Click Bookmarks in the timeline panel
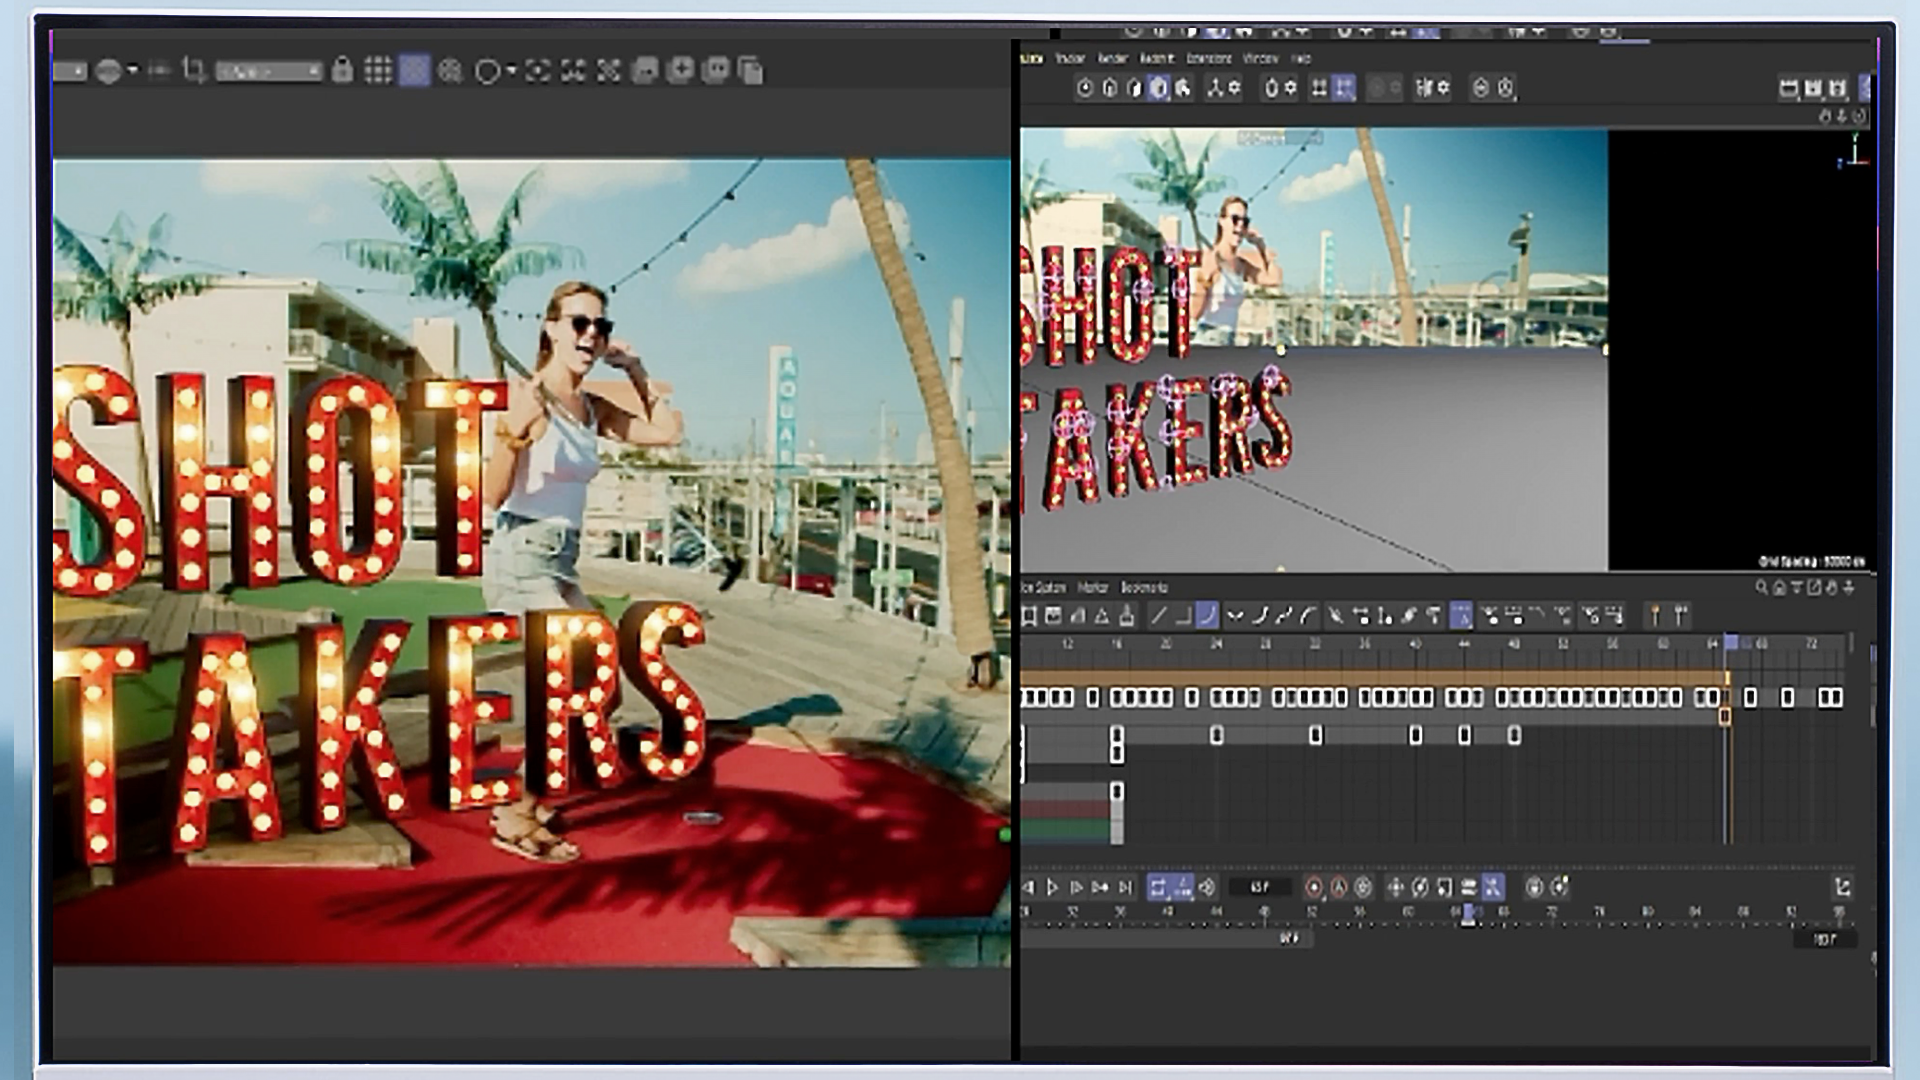Screen dimensions: 1920x1080 (x=1144, y=587)
